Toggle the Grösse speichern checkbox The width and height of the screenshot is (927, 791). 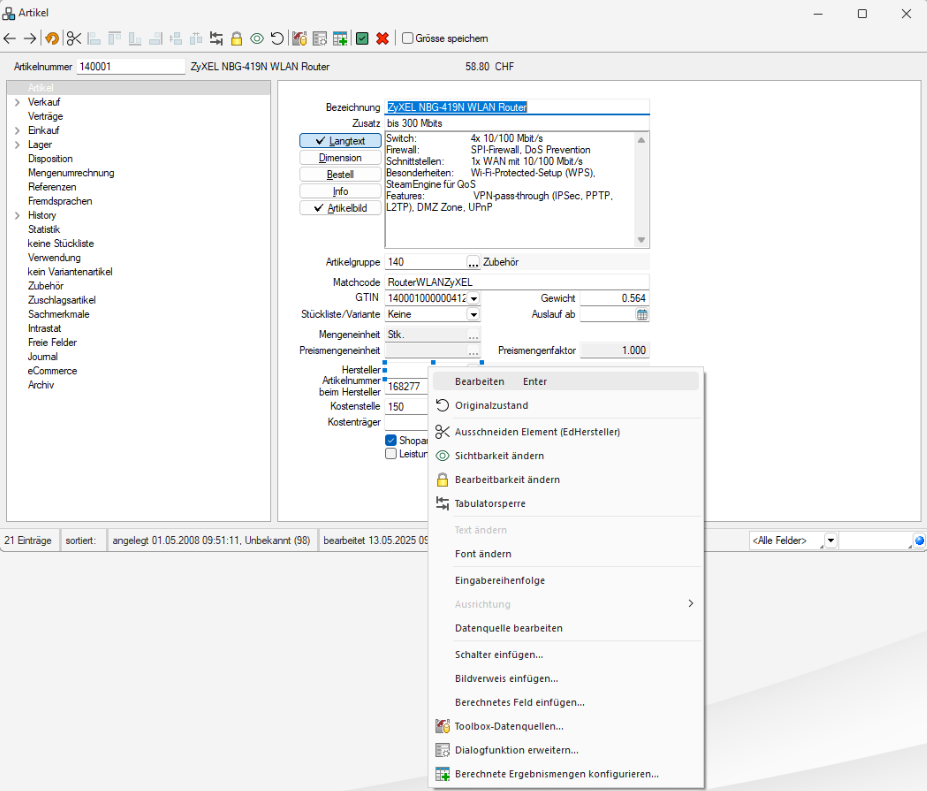[407, 38]
